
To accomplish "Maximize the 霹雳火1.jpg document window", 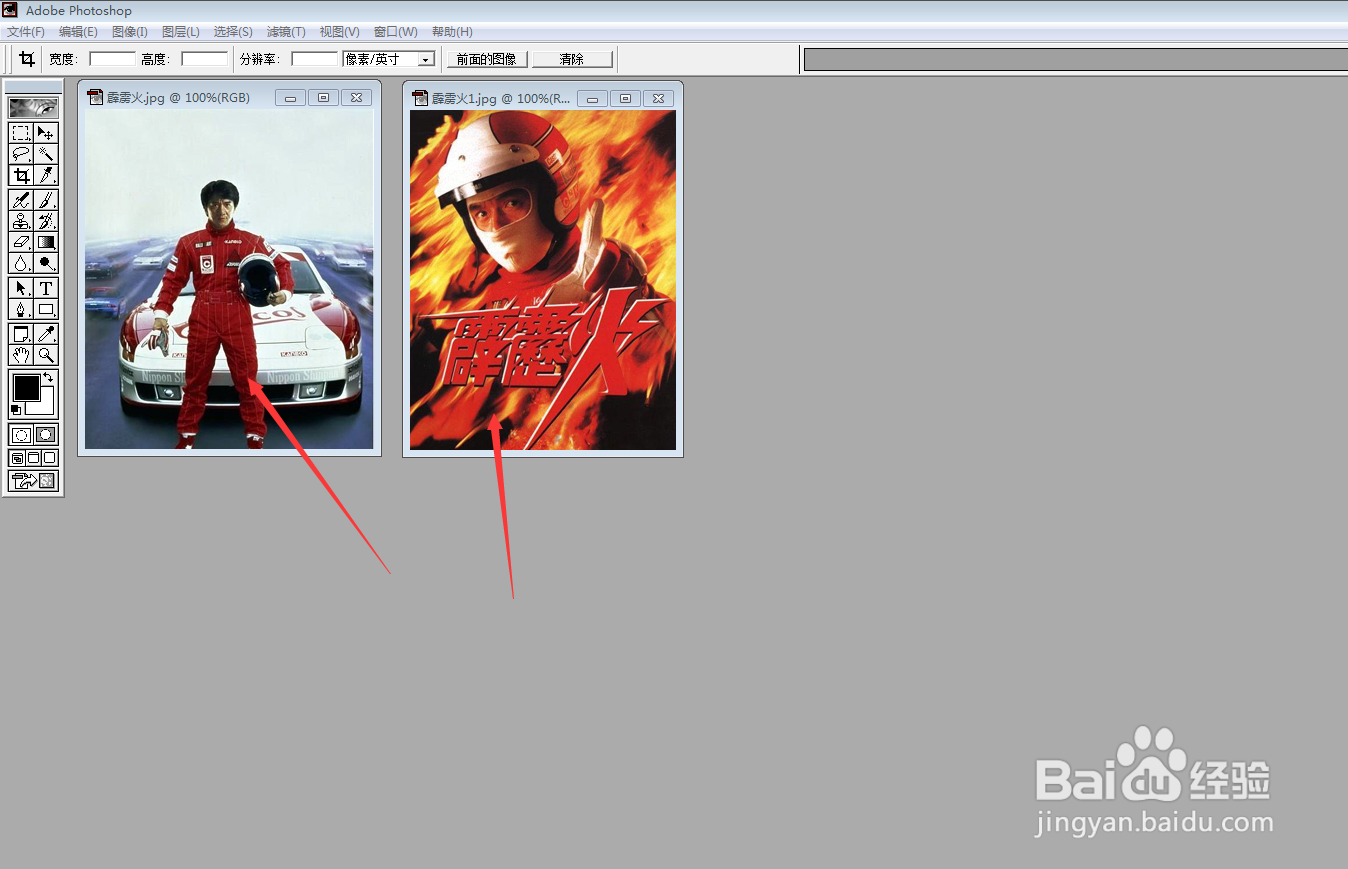I will pyautogui.click(x=625, y=98).
